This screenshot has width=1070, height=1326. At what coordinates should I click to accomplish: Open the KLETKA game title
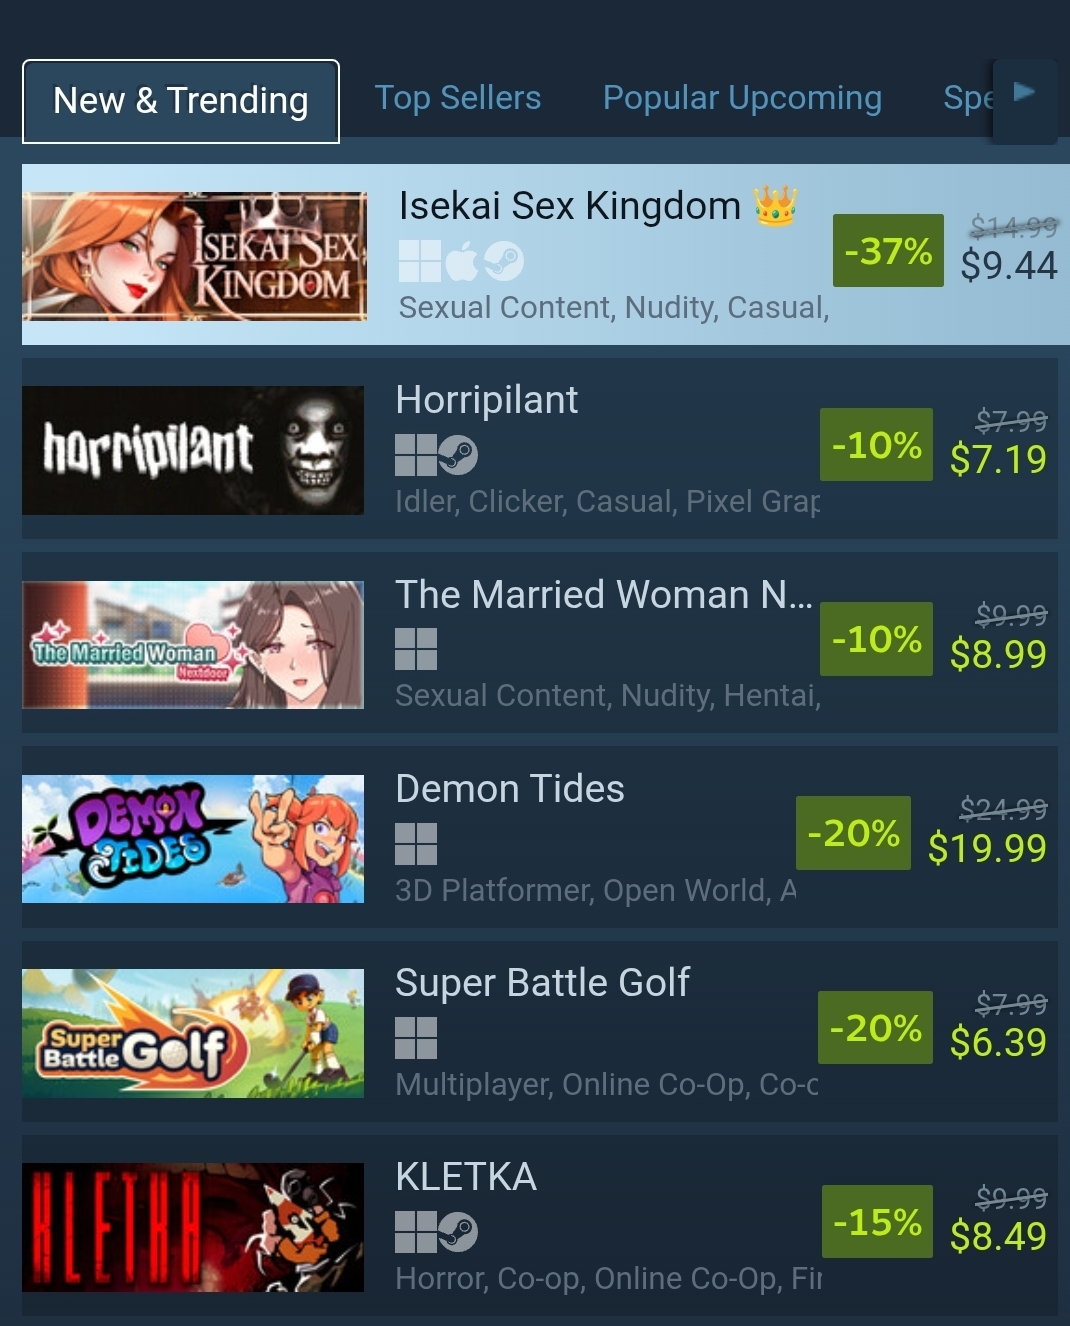point(466,1177)
